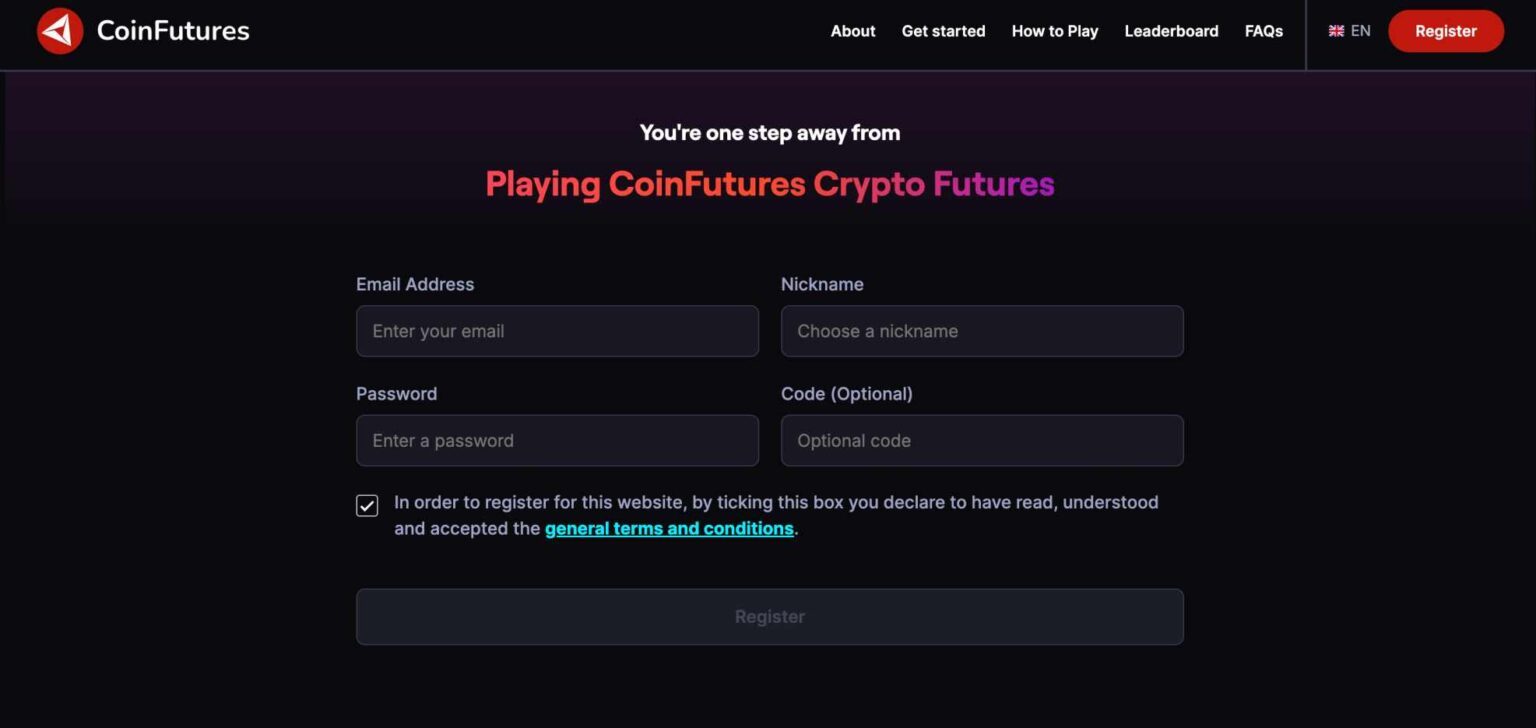Untick the terms acceptance checkbox
This screenshot has height=728, width=1536.
(x=367, y=505)
